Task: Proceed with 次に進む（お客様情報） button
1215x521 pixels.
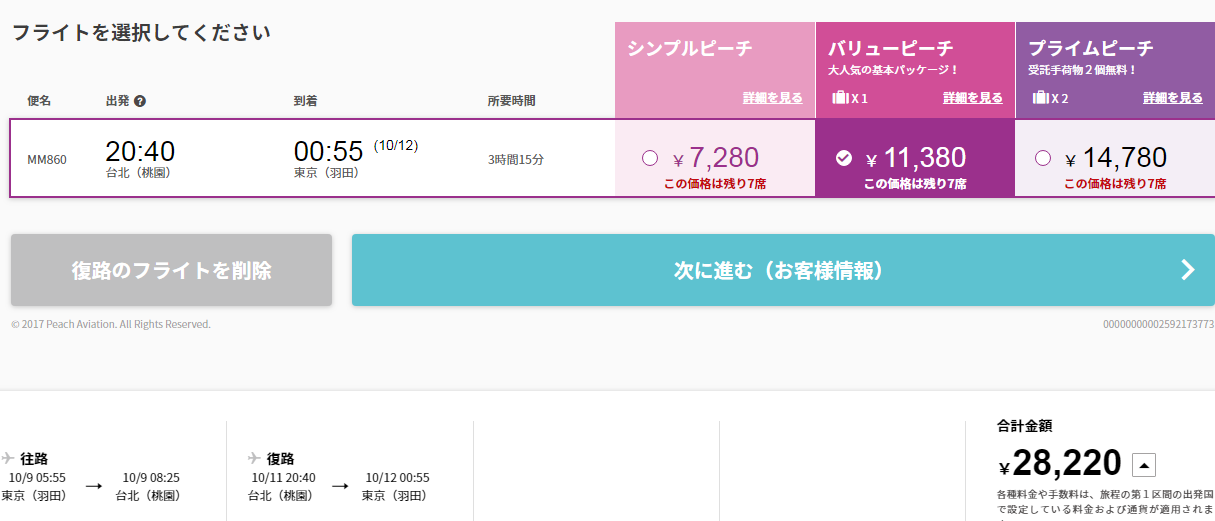Action: (783, 270)
